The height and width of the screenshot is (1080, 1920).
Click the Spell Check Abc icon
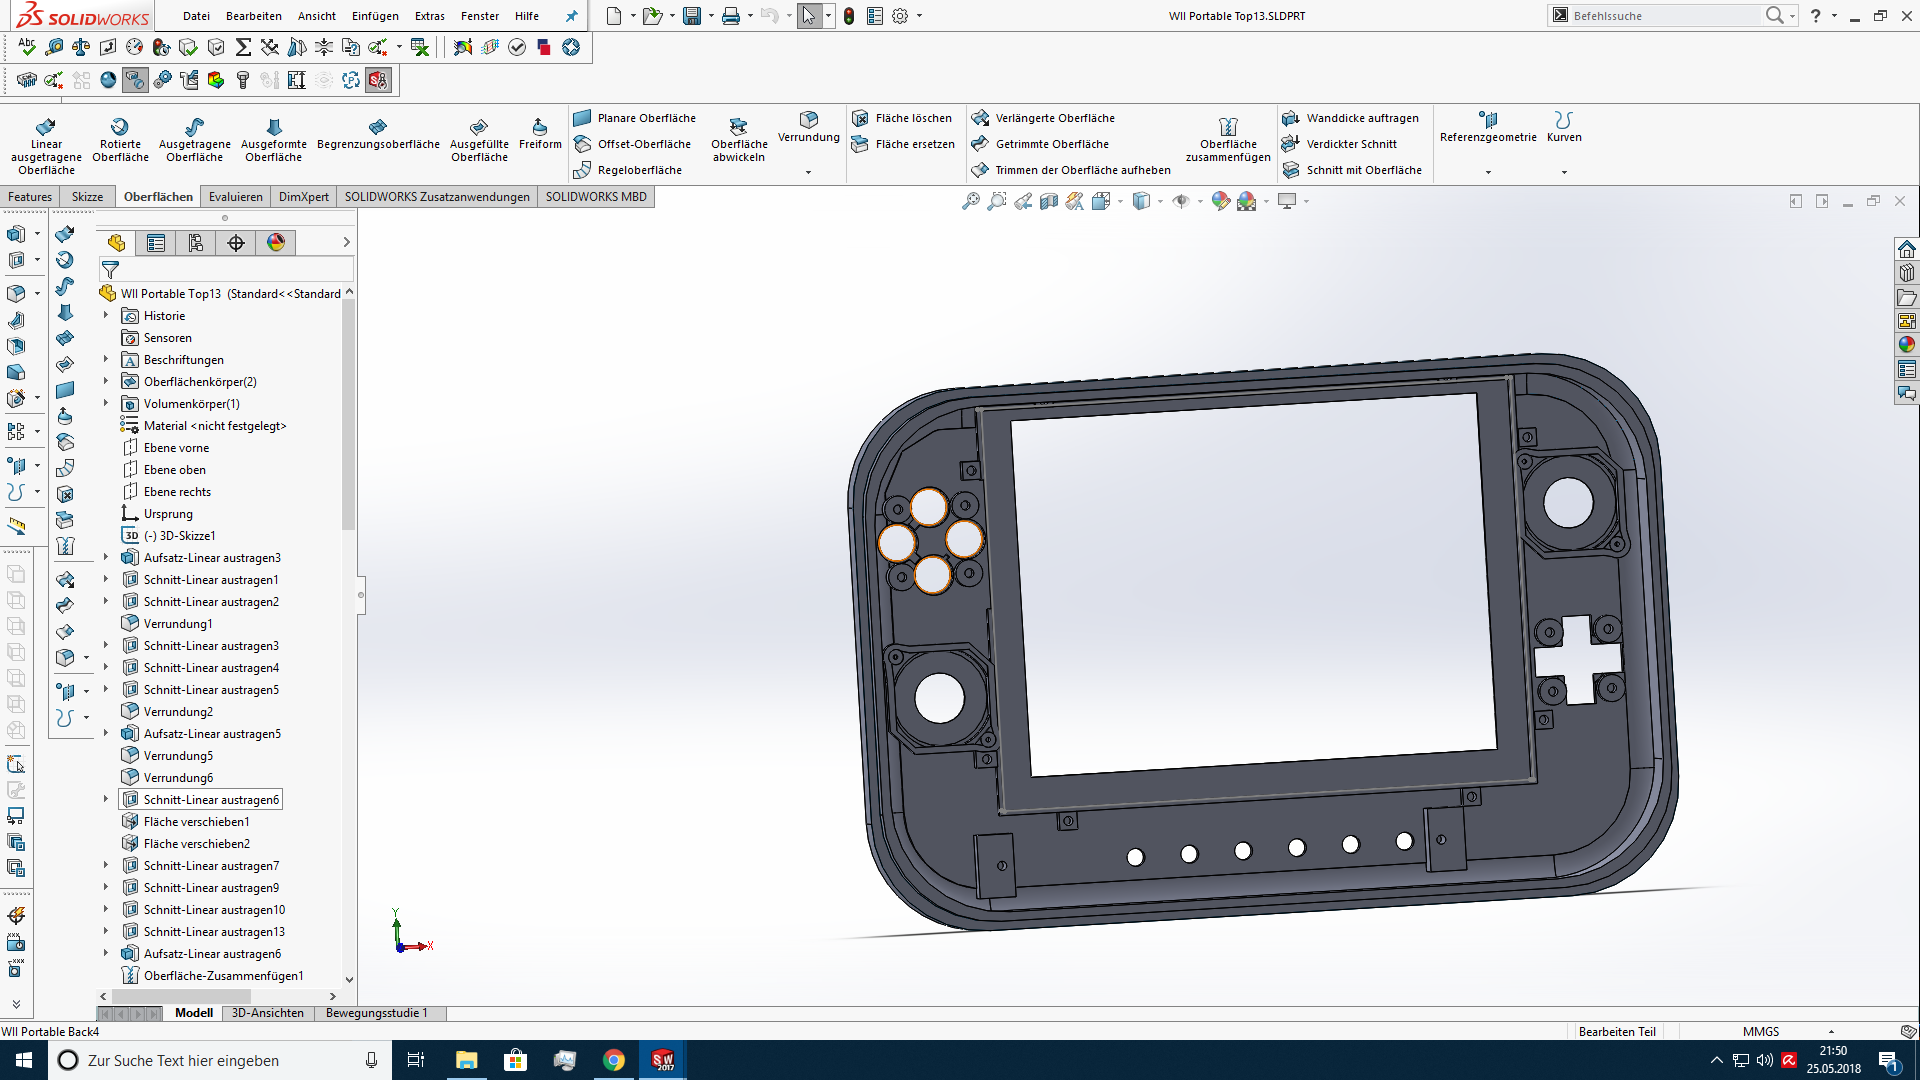27,47
